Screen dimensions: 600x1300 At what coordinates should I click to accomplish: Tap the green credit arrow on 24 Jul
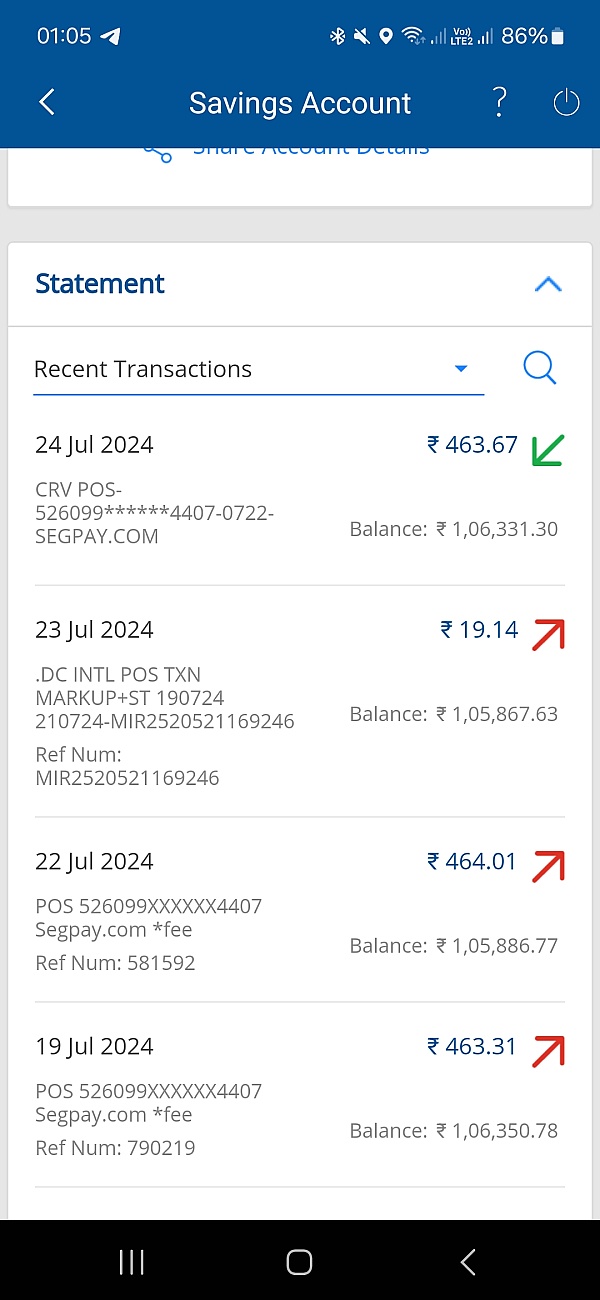point(548,450)
